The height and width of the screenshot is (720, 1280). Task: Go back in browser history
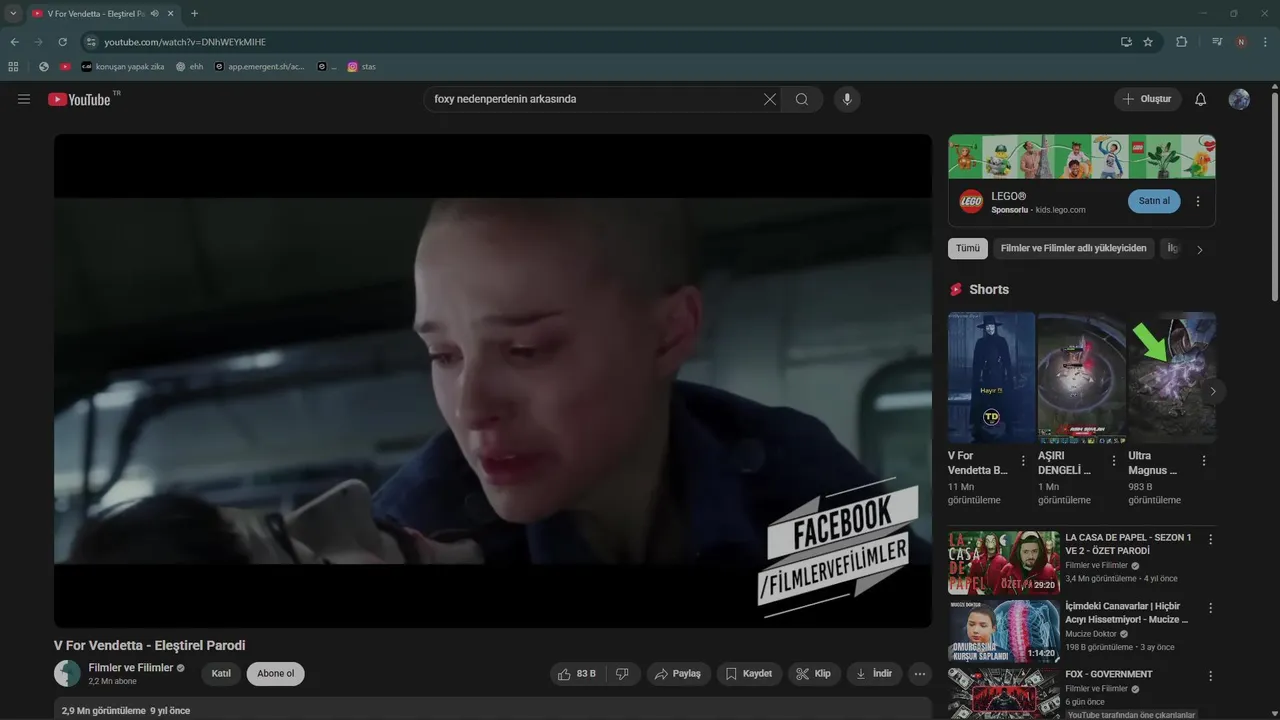click(x=14, y=42)
